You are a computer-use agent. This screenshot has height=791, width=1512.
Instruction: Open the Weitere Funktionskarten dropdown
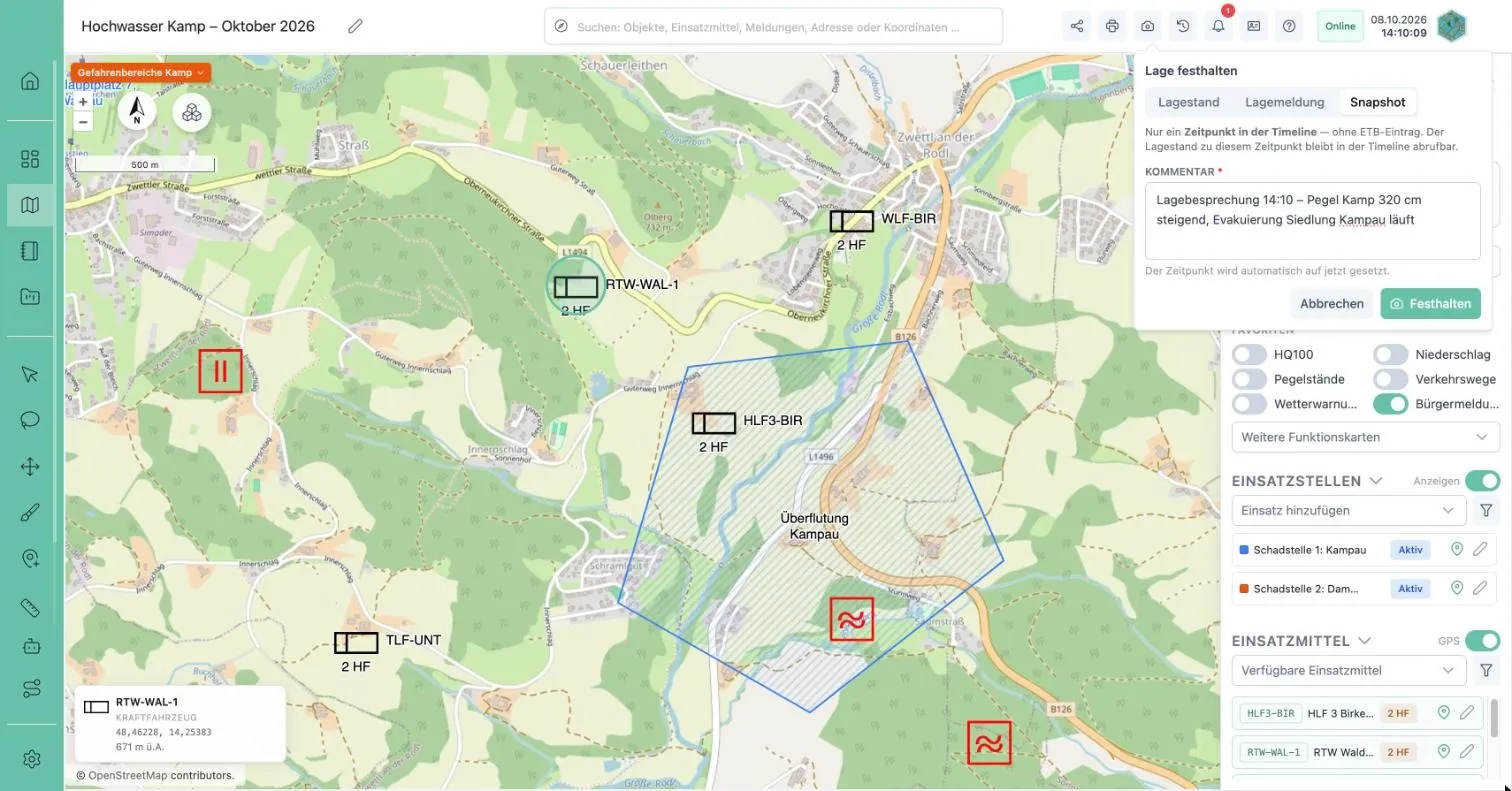1365,437
